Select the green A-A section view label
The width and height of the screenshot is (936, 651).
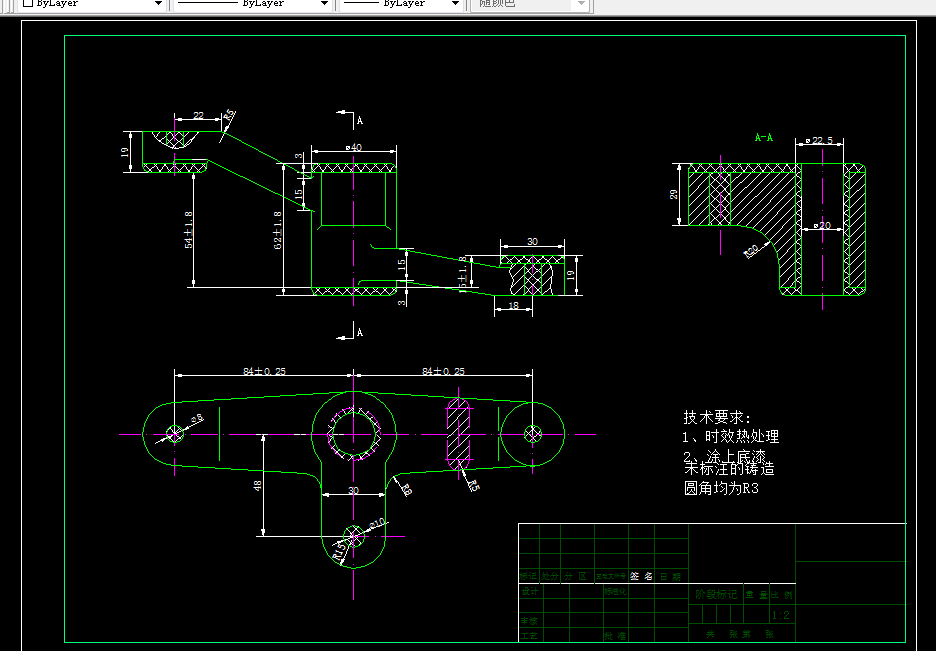[763, 138]
